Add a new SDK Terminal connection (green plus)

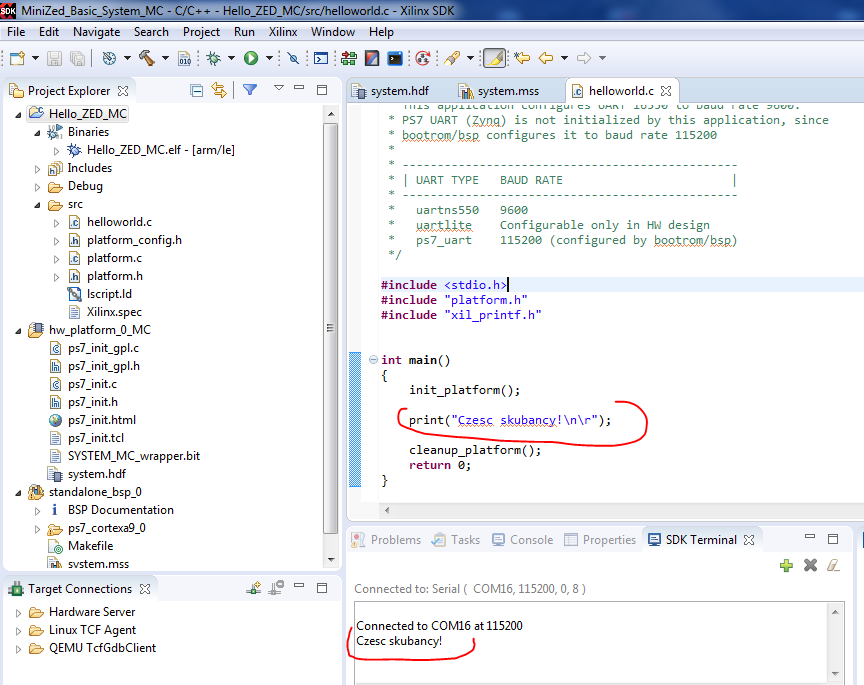click(x=786, y=566)
